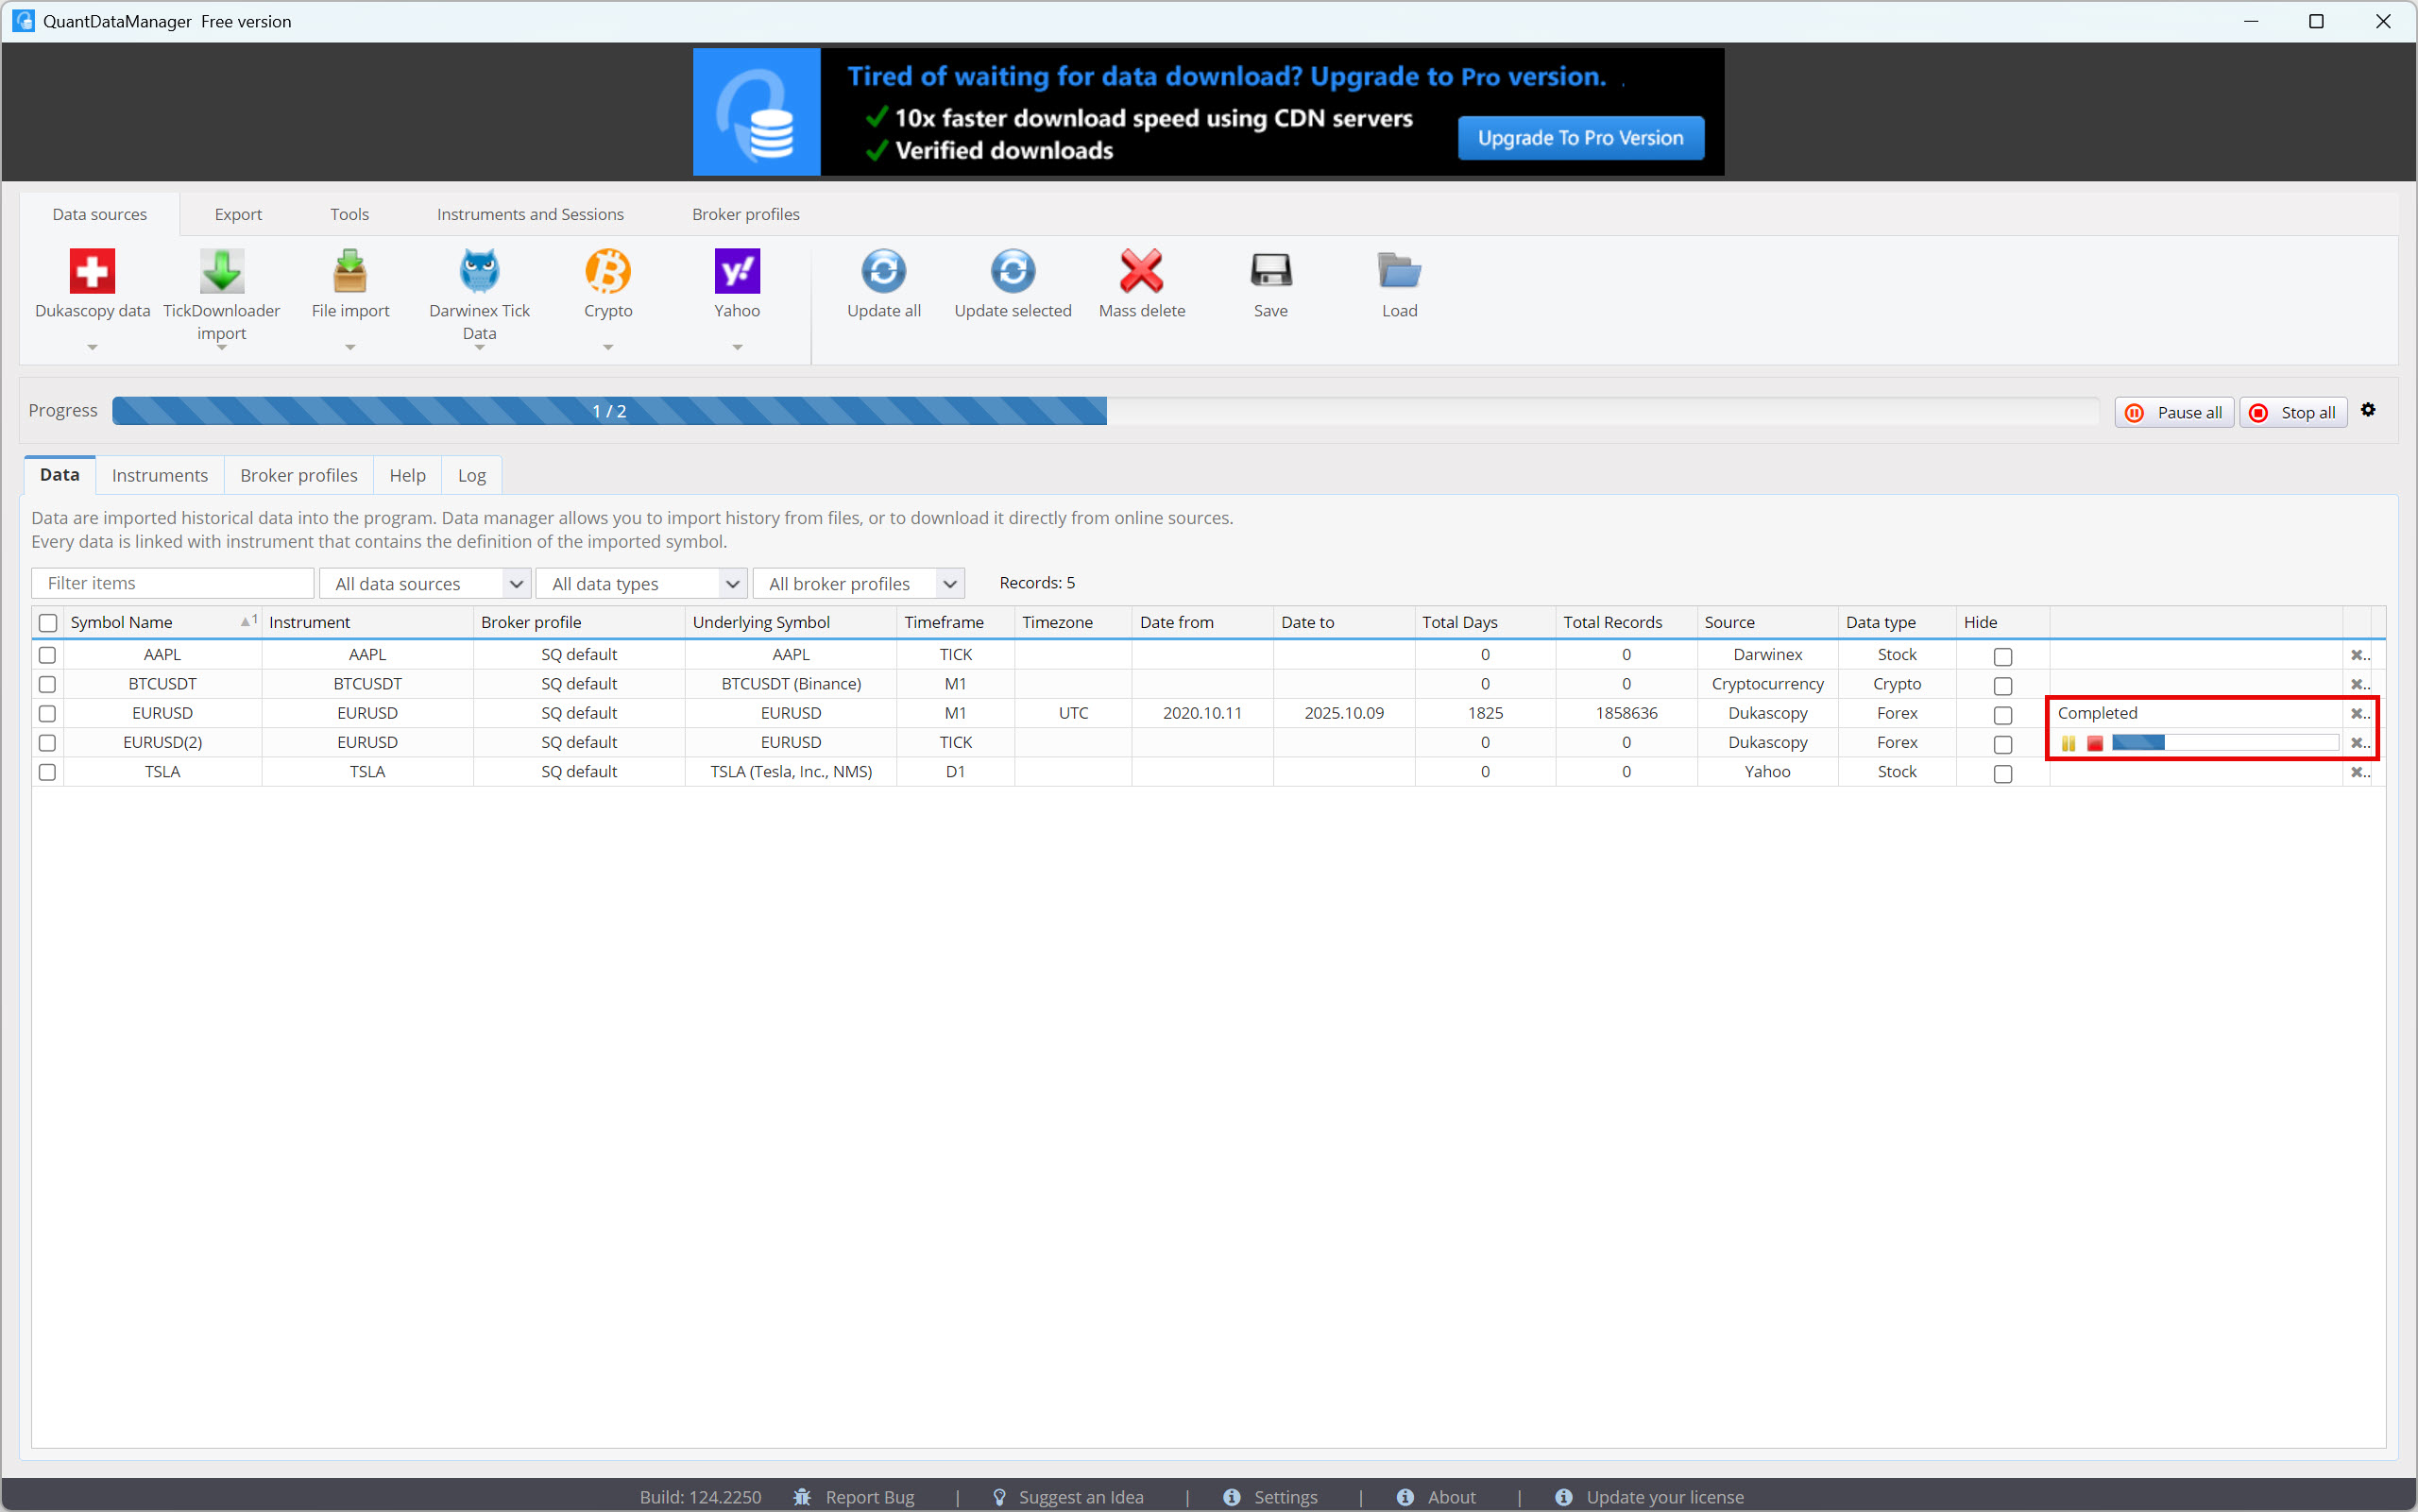Click the Mass delete red X icon
Screen dimensions: 2418x1512
coord(1141,271)
